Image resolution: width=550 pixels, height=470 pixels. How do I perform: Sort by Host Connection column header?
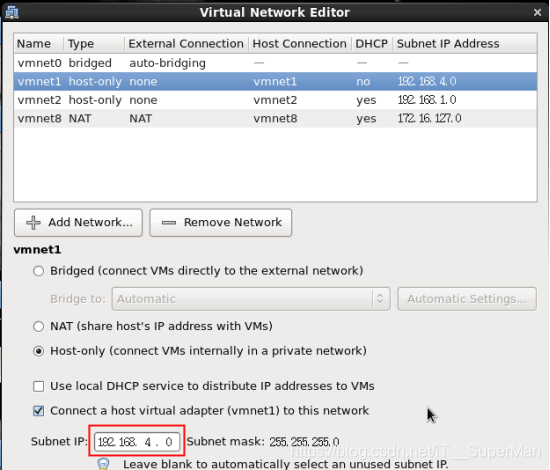coord(300,43)
